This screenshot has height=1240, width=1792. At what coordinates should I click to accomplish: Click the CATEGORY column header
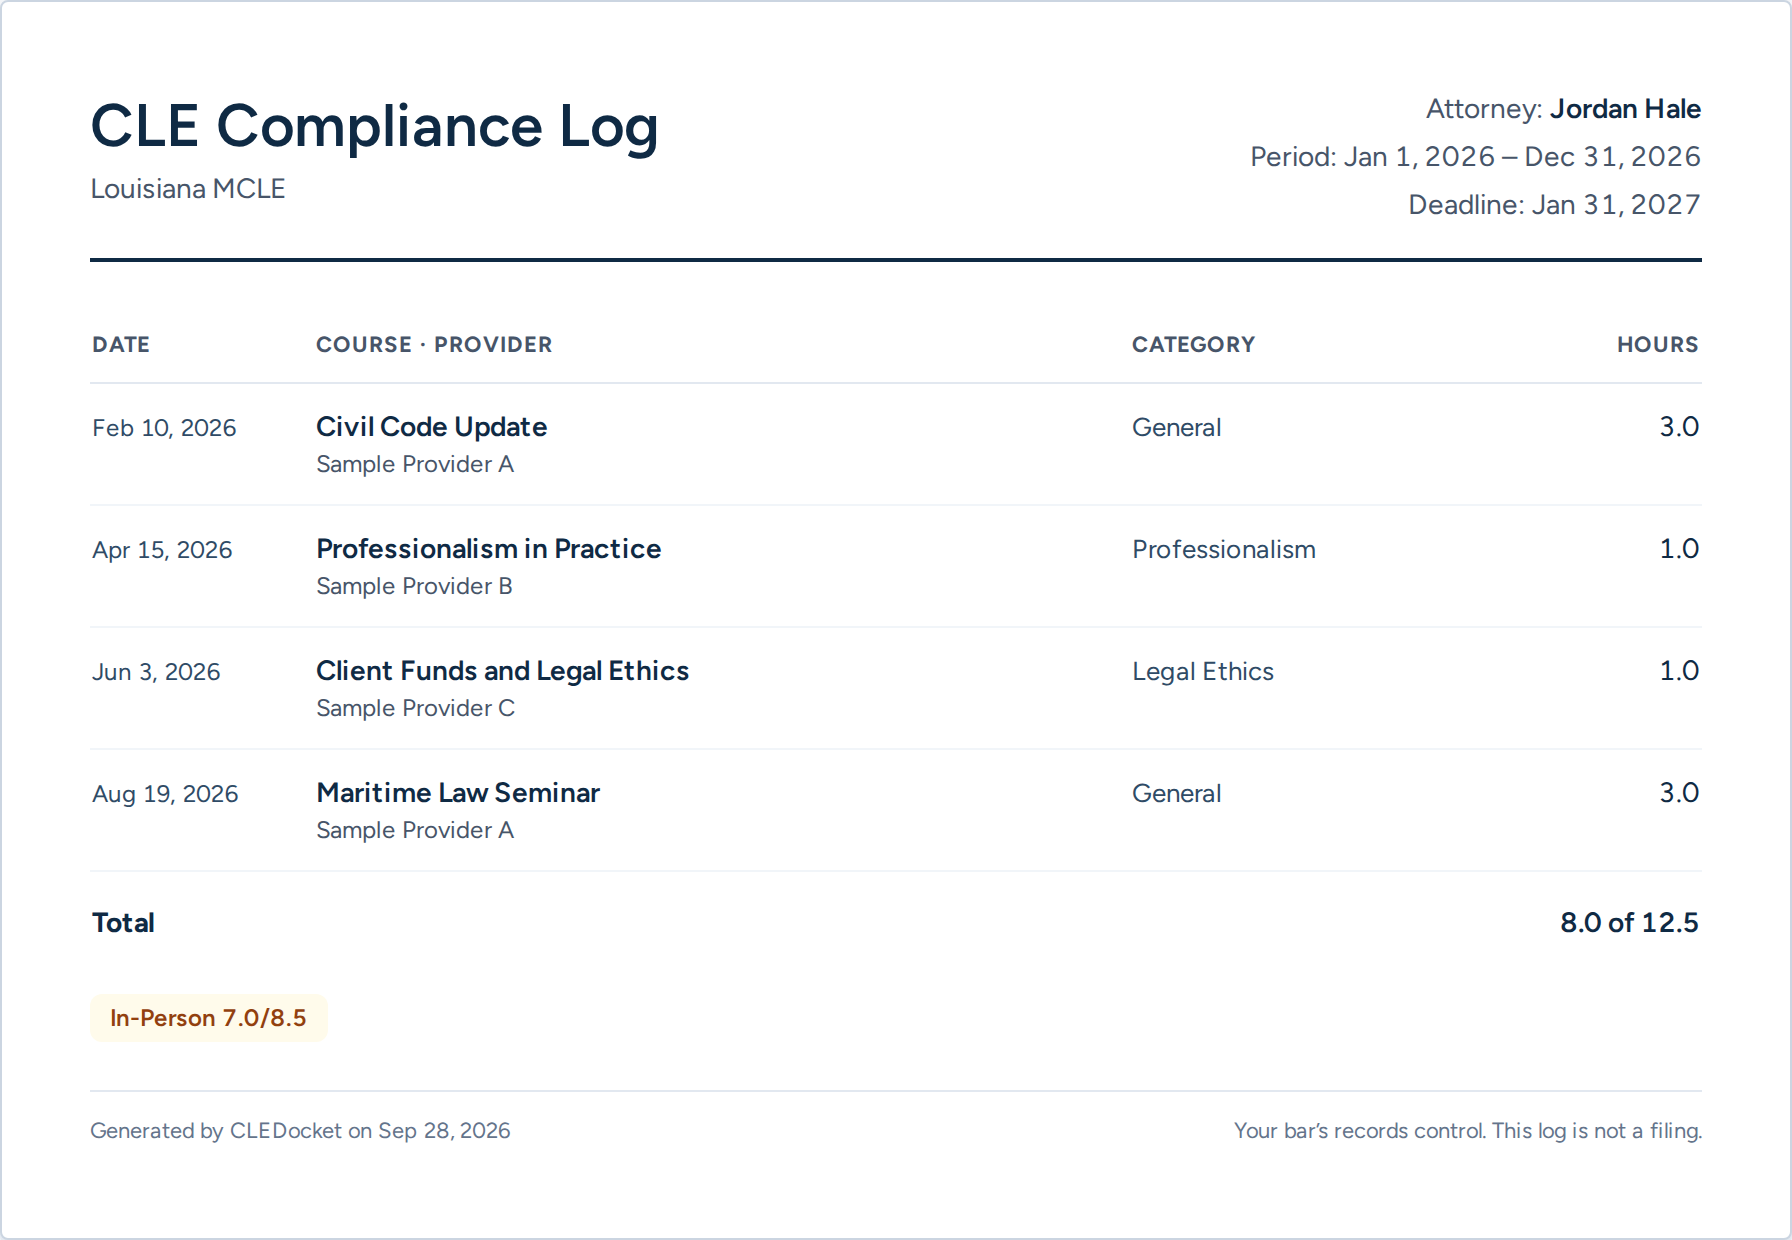tap(1193, 345)
